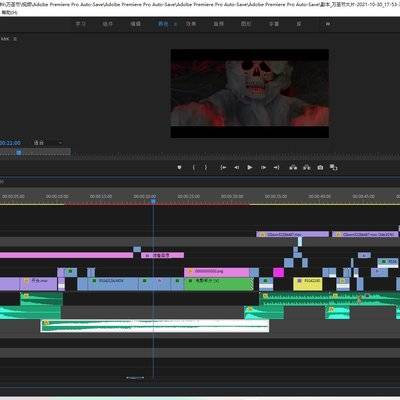Open the first workspace tab at far left
The image size is (400, 400).
coord(80,24)
